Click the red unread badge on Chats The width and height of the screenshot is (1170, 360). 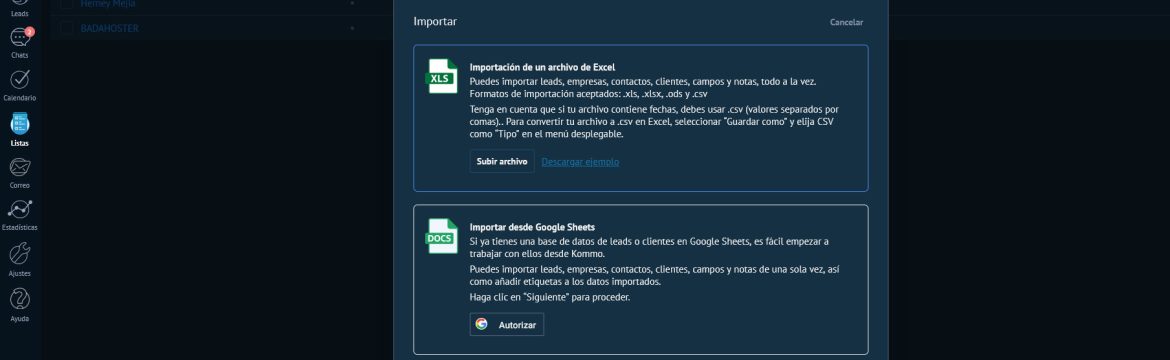pyautogui.click(x=30, y=31)
